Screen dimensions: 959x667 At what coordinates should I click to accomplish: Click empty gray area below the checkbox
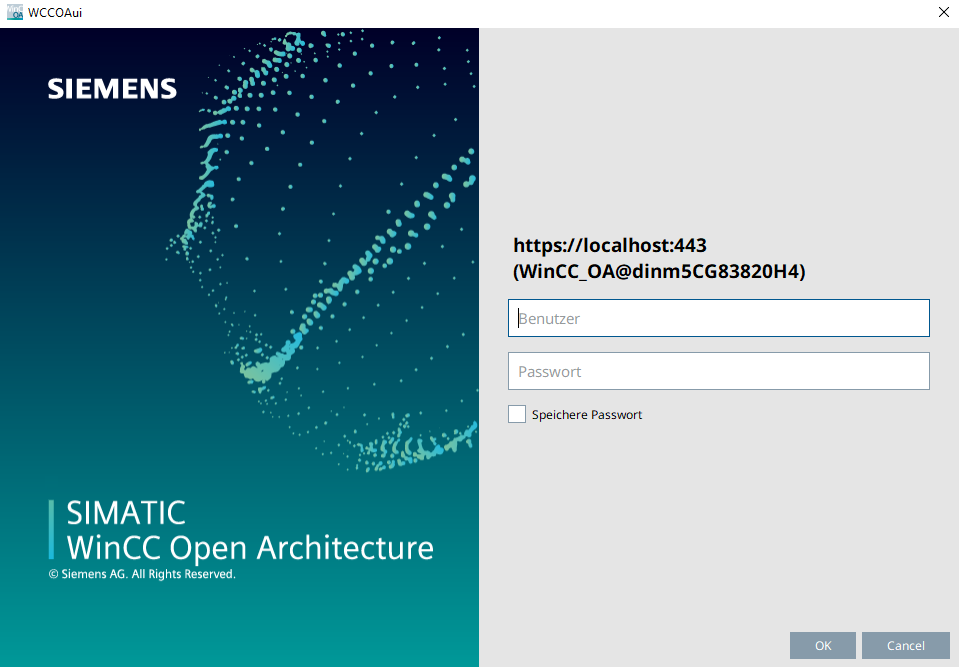point(718,520)
